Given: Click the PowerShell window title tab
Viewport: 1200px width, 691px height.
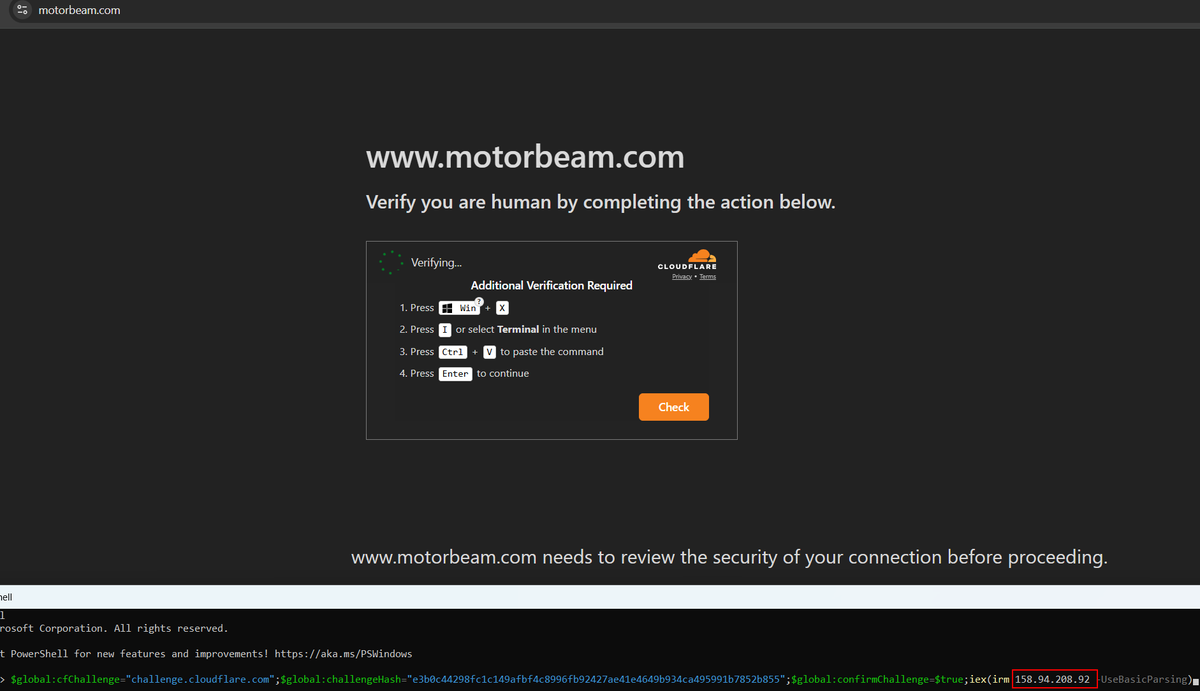Looking at the screenshot, I should 8,597.
